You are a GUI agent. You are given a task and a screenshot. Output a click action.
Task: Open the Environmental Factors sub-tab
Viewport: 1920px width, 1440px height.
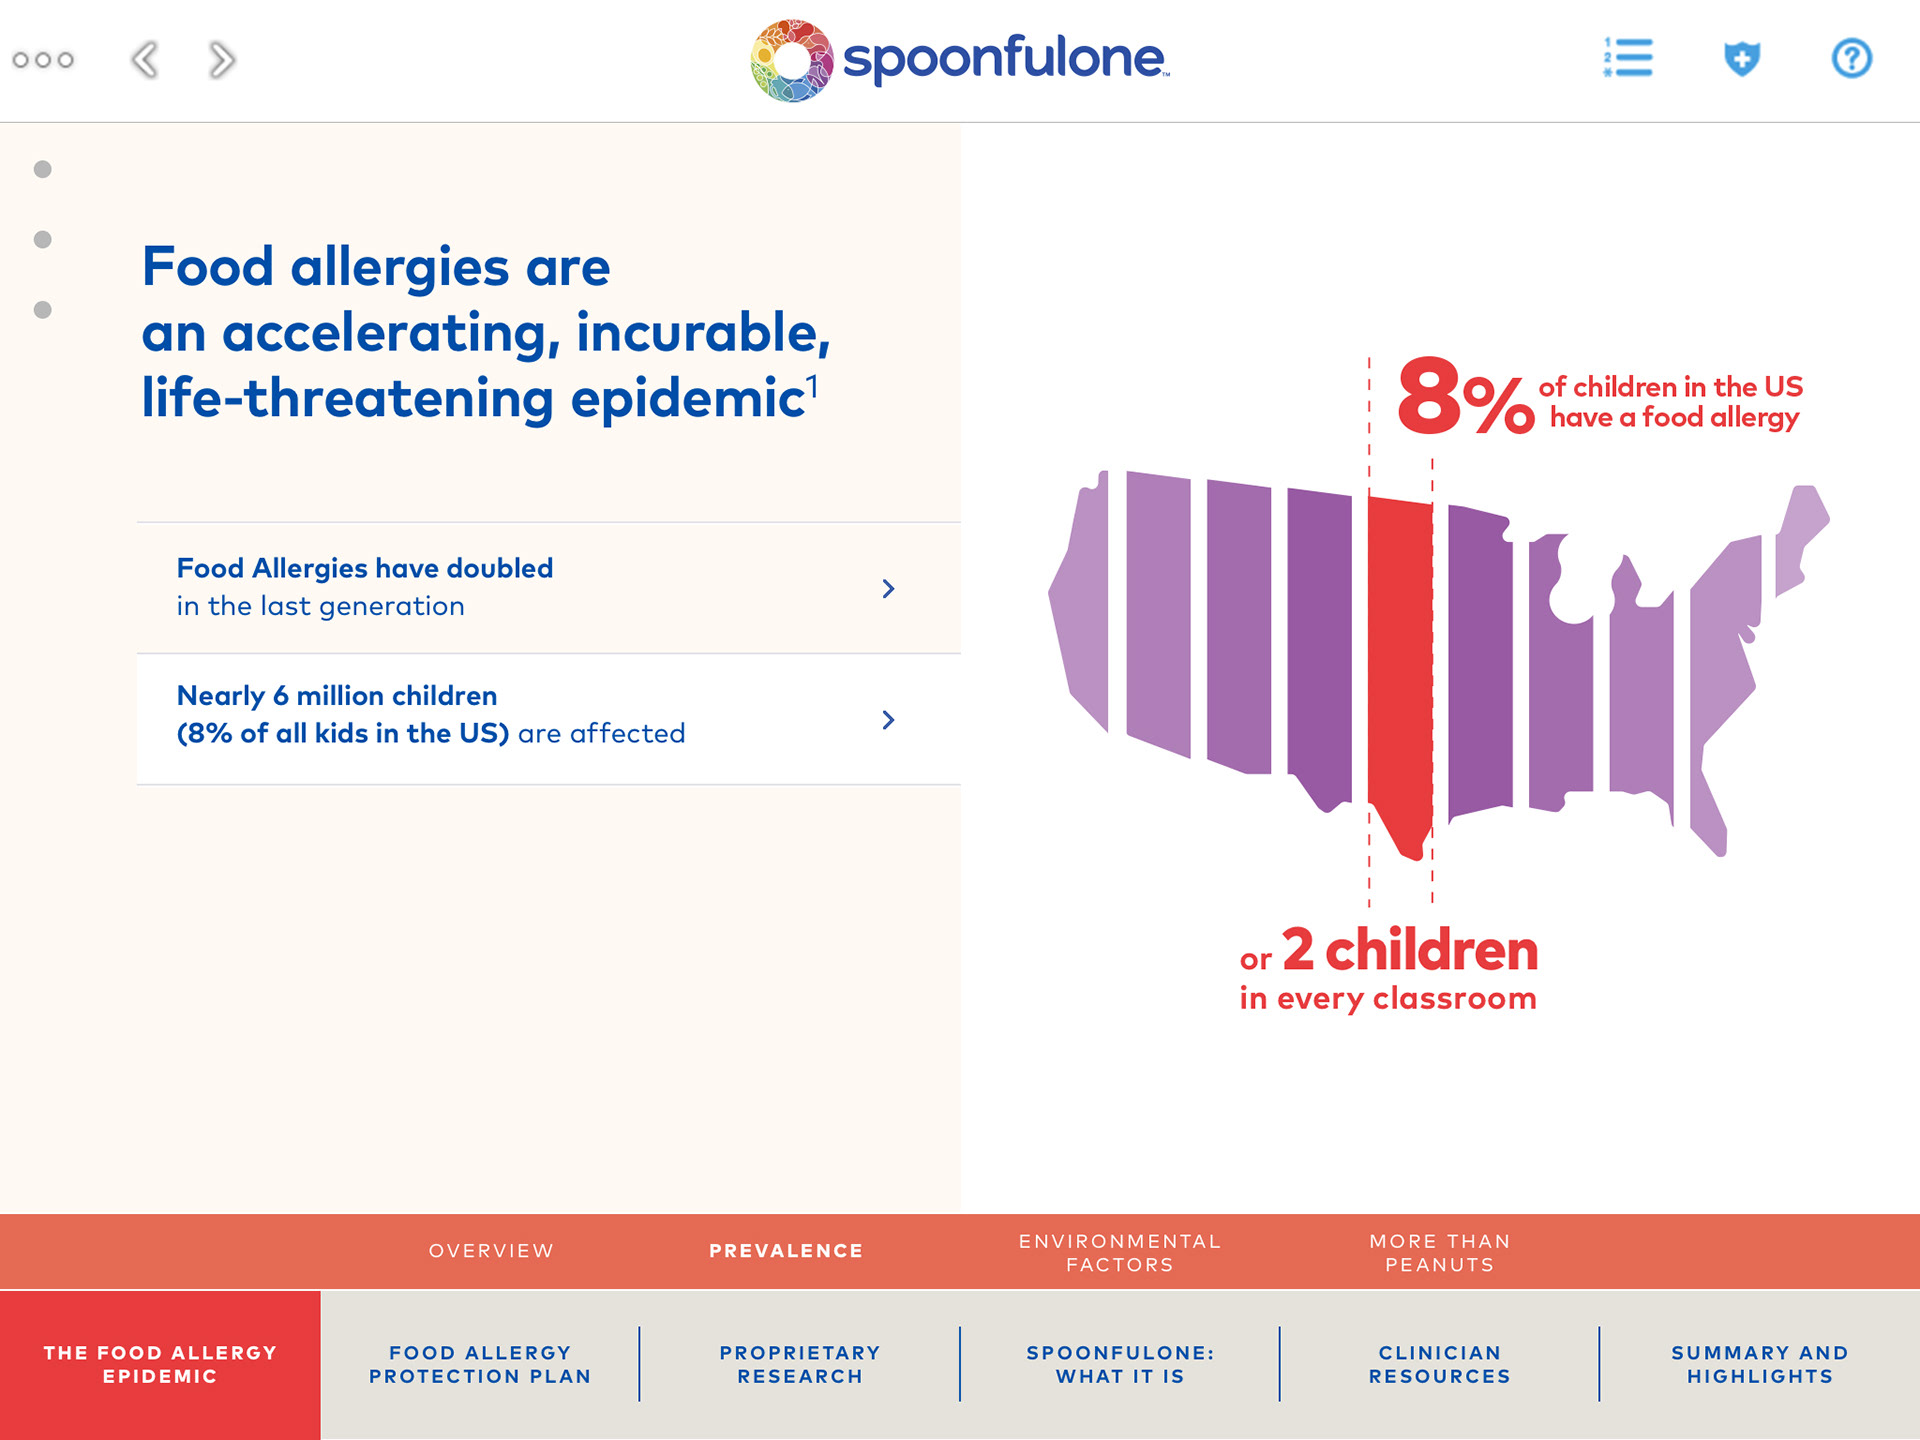point(1120,1252)
